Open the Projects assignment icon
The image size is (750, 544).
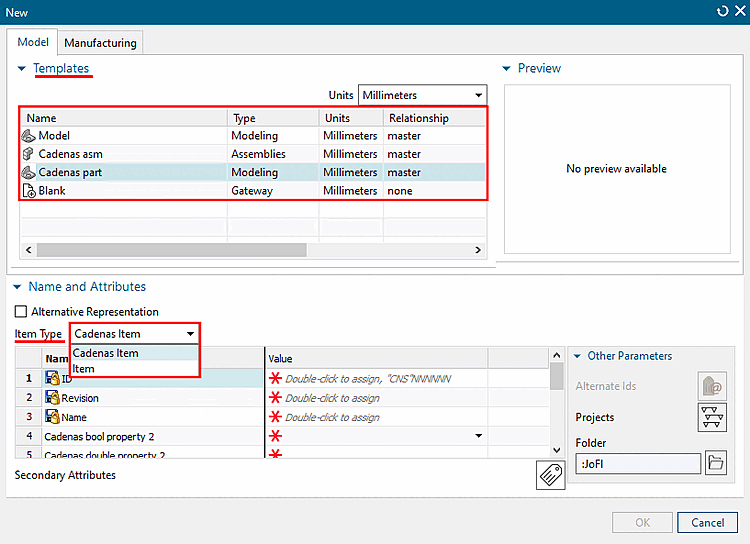pyautogui.click(x=712, y=418)
